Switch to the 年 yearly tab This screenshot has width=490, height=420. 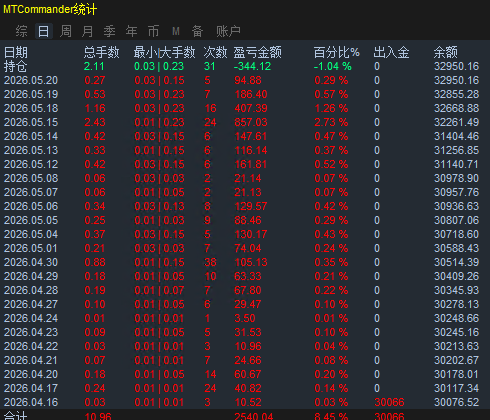(131, 31)
